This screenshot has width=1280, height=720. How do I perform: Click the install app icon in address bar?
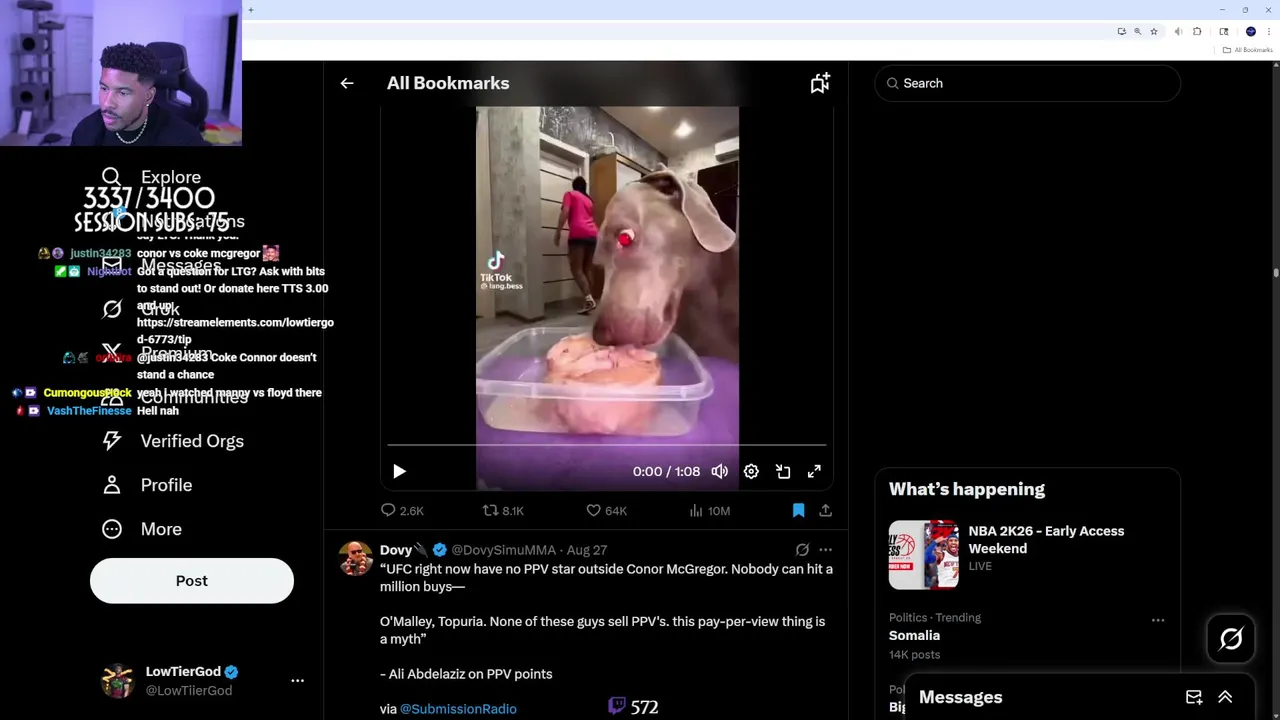(1122, 31)
